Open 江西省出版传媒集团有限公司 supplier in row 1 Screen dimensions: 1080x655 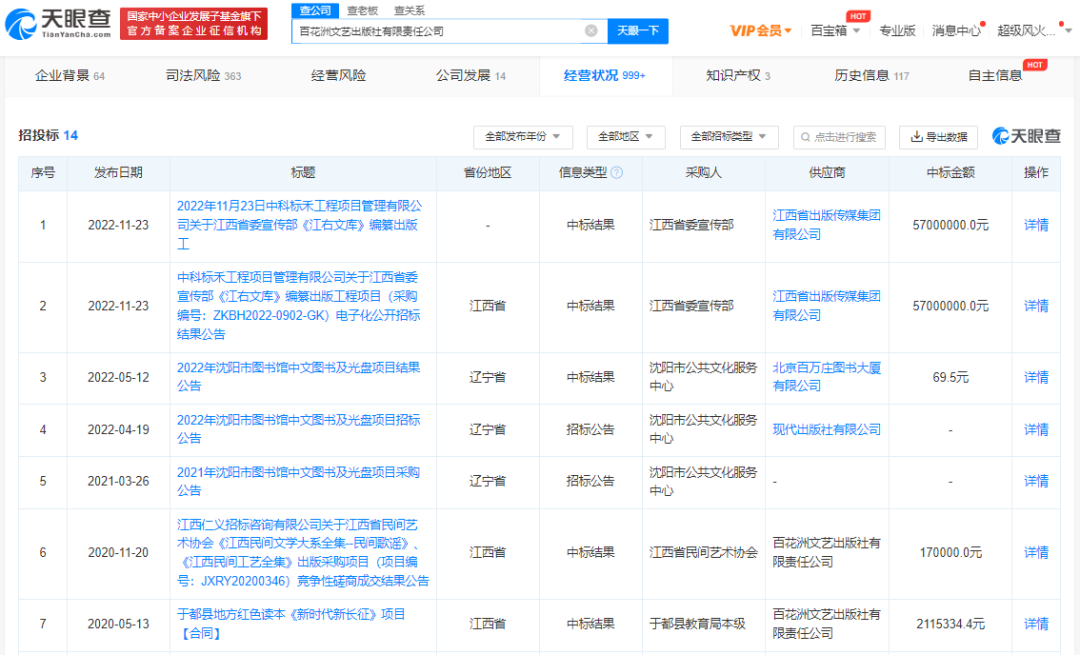pos(826,225)
